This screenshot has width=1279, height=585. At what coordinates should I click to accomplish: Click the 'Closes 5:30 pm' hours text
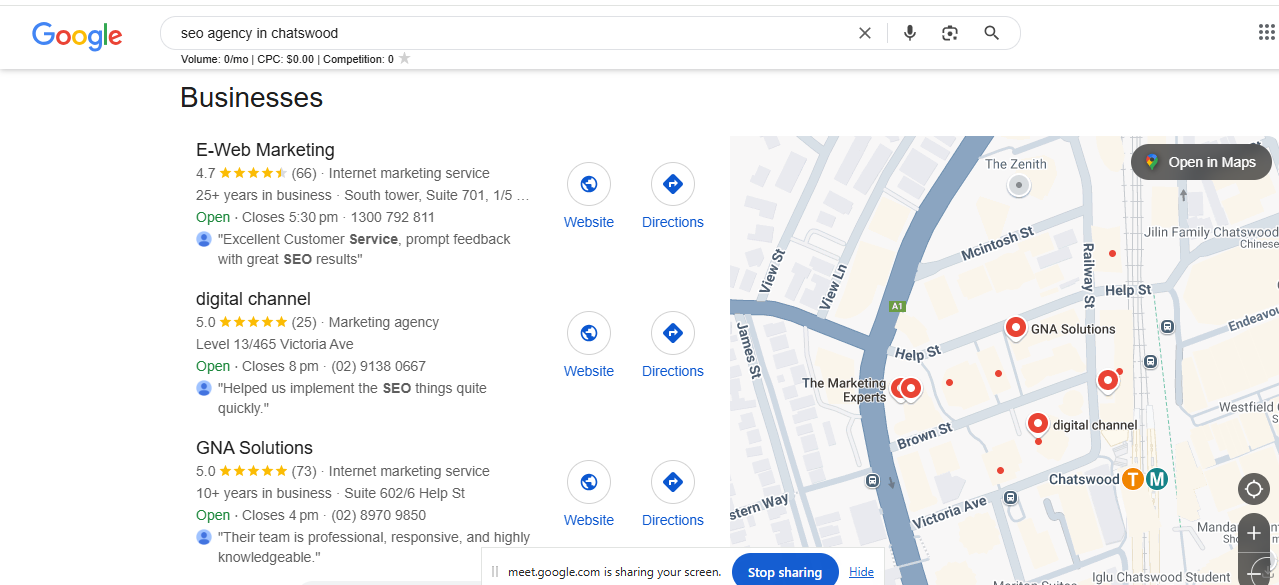[x=288, y=217]
